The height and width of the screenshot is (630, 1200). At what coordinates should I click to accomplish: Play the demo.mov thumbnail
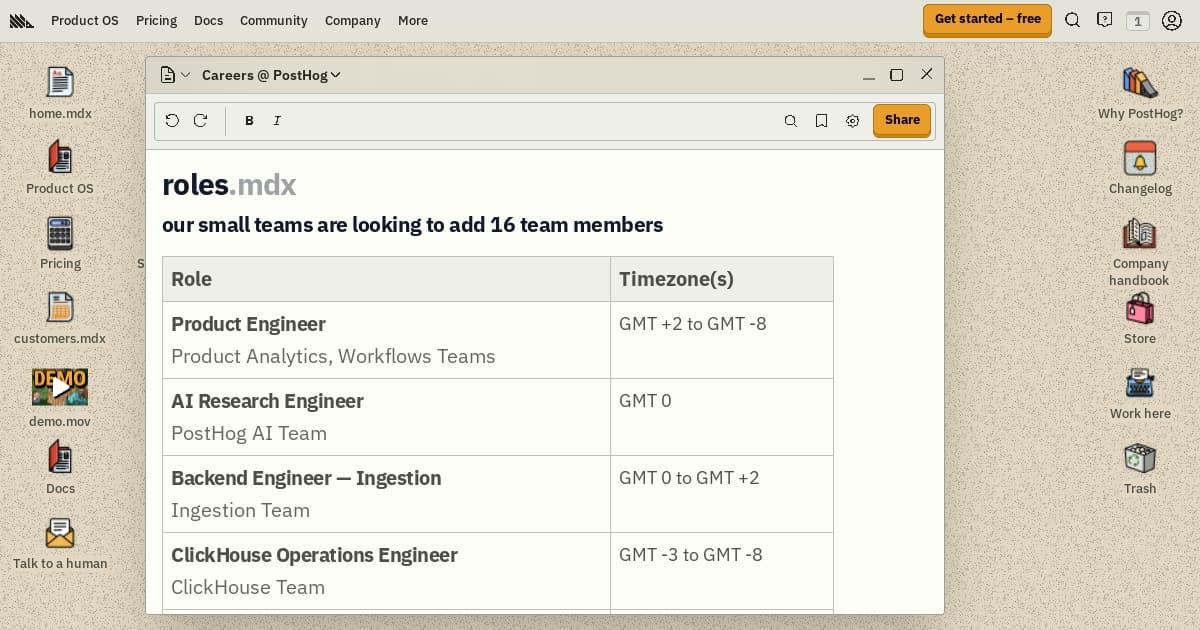click(x=60, y=387)
